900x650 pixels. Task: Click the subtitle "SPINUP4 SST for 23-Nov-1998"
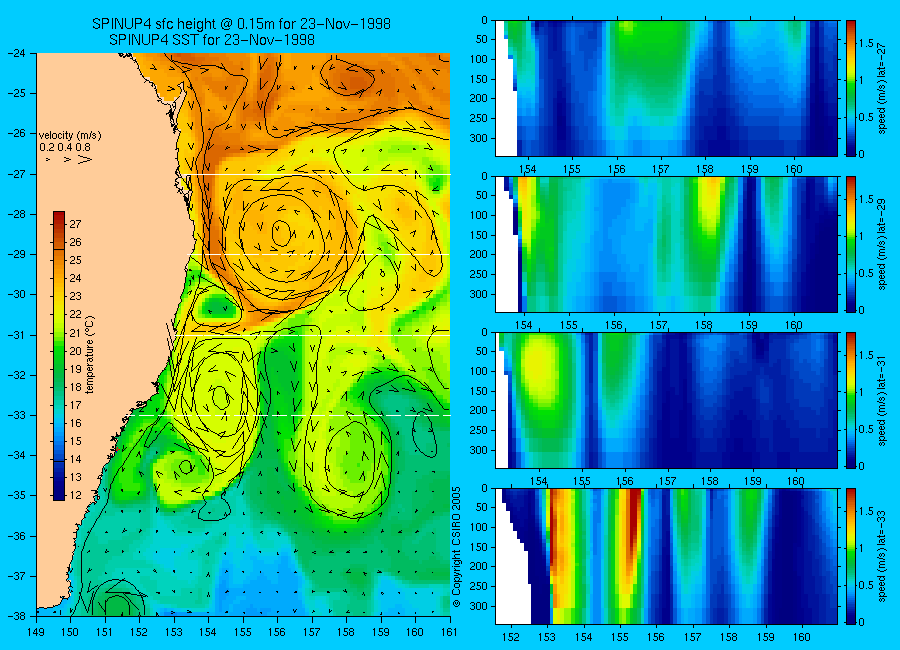point(212,40)
